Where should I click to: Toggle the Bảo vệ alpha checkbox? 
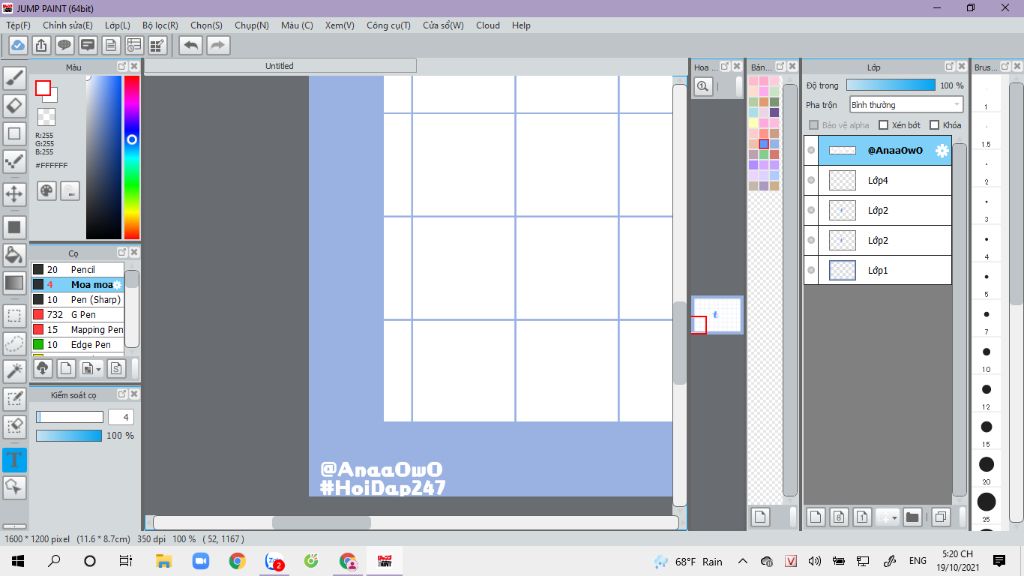(x=814, y=125)
